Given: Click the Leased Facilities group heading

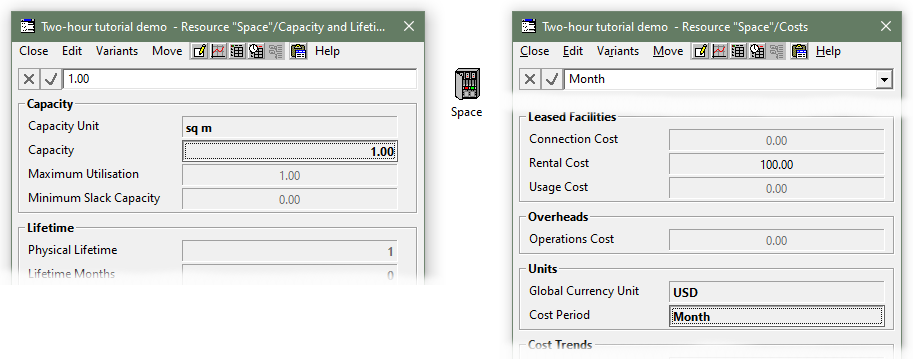Looking at the screenshot, I should coord(572,117).
